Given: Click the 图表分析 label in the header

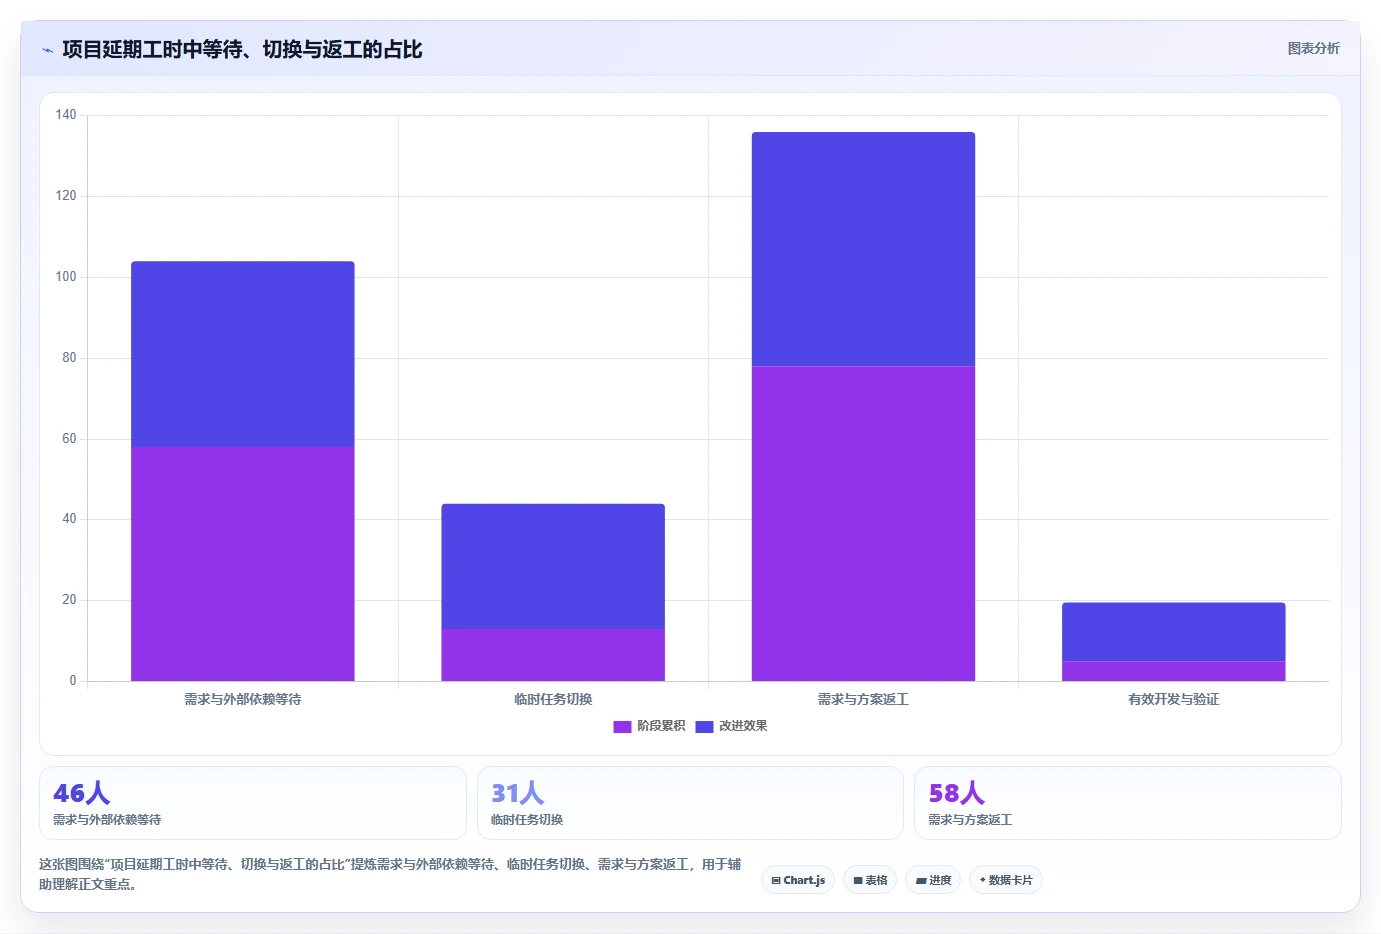Looking at the screenshot, I should click(x=1313, y=48).
